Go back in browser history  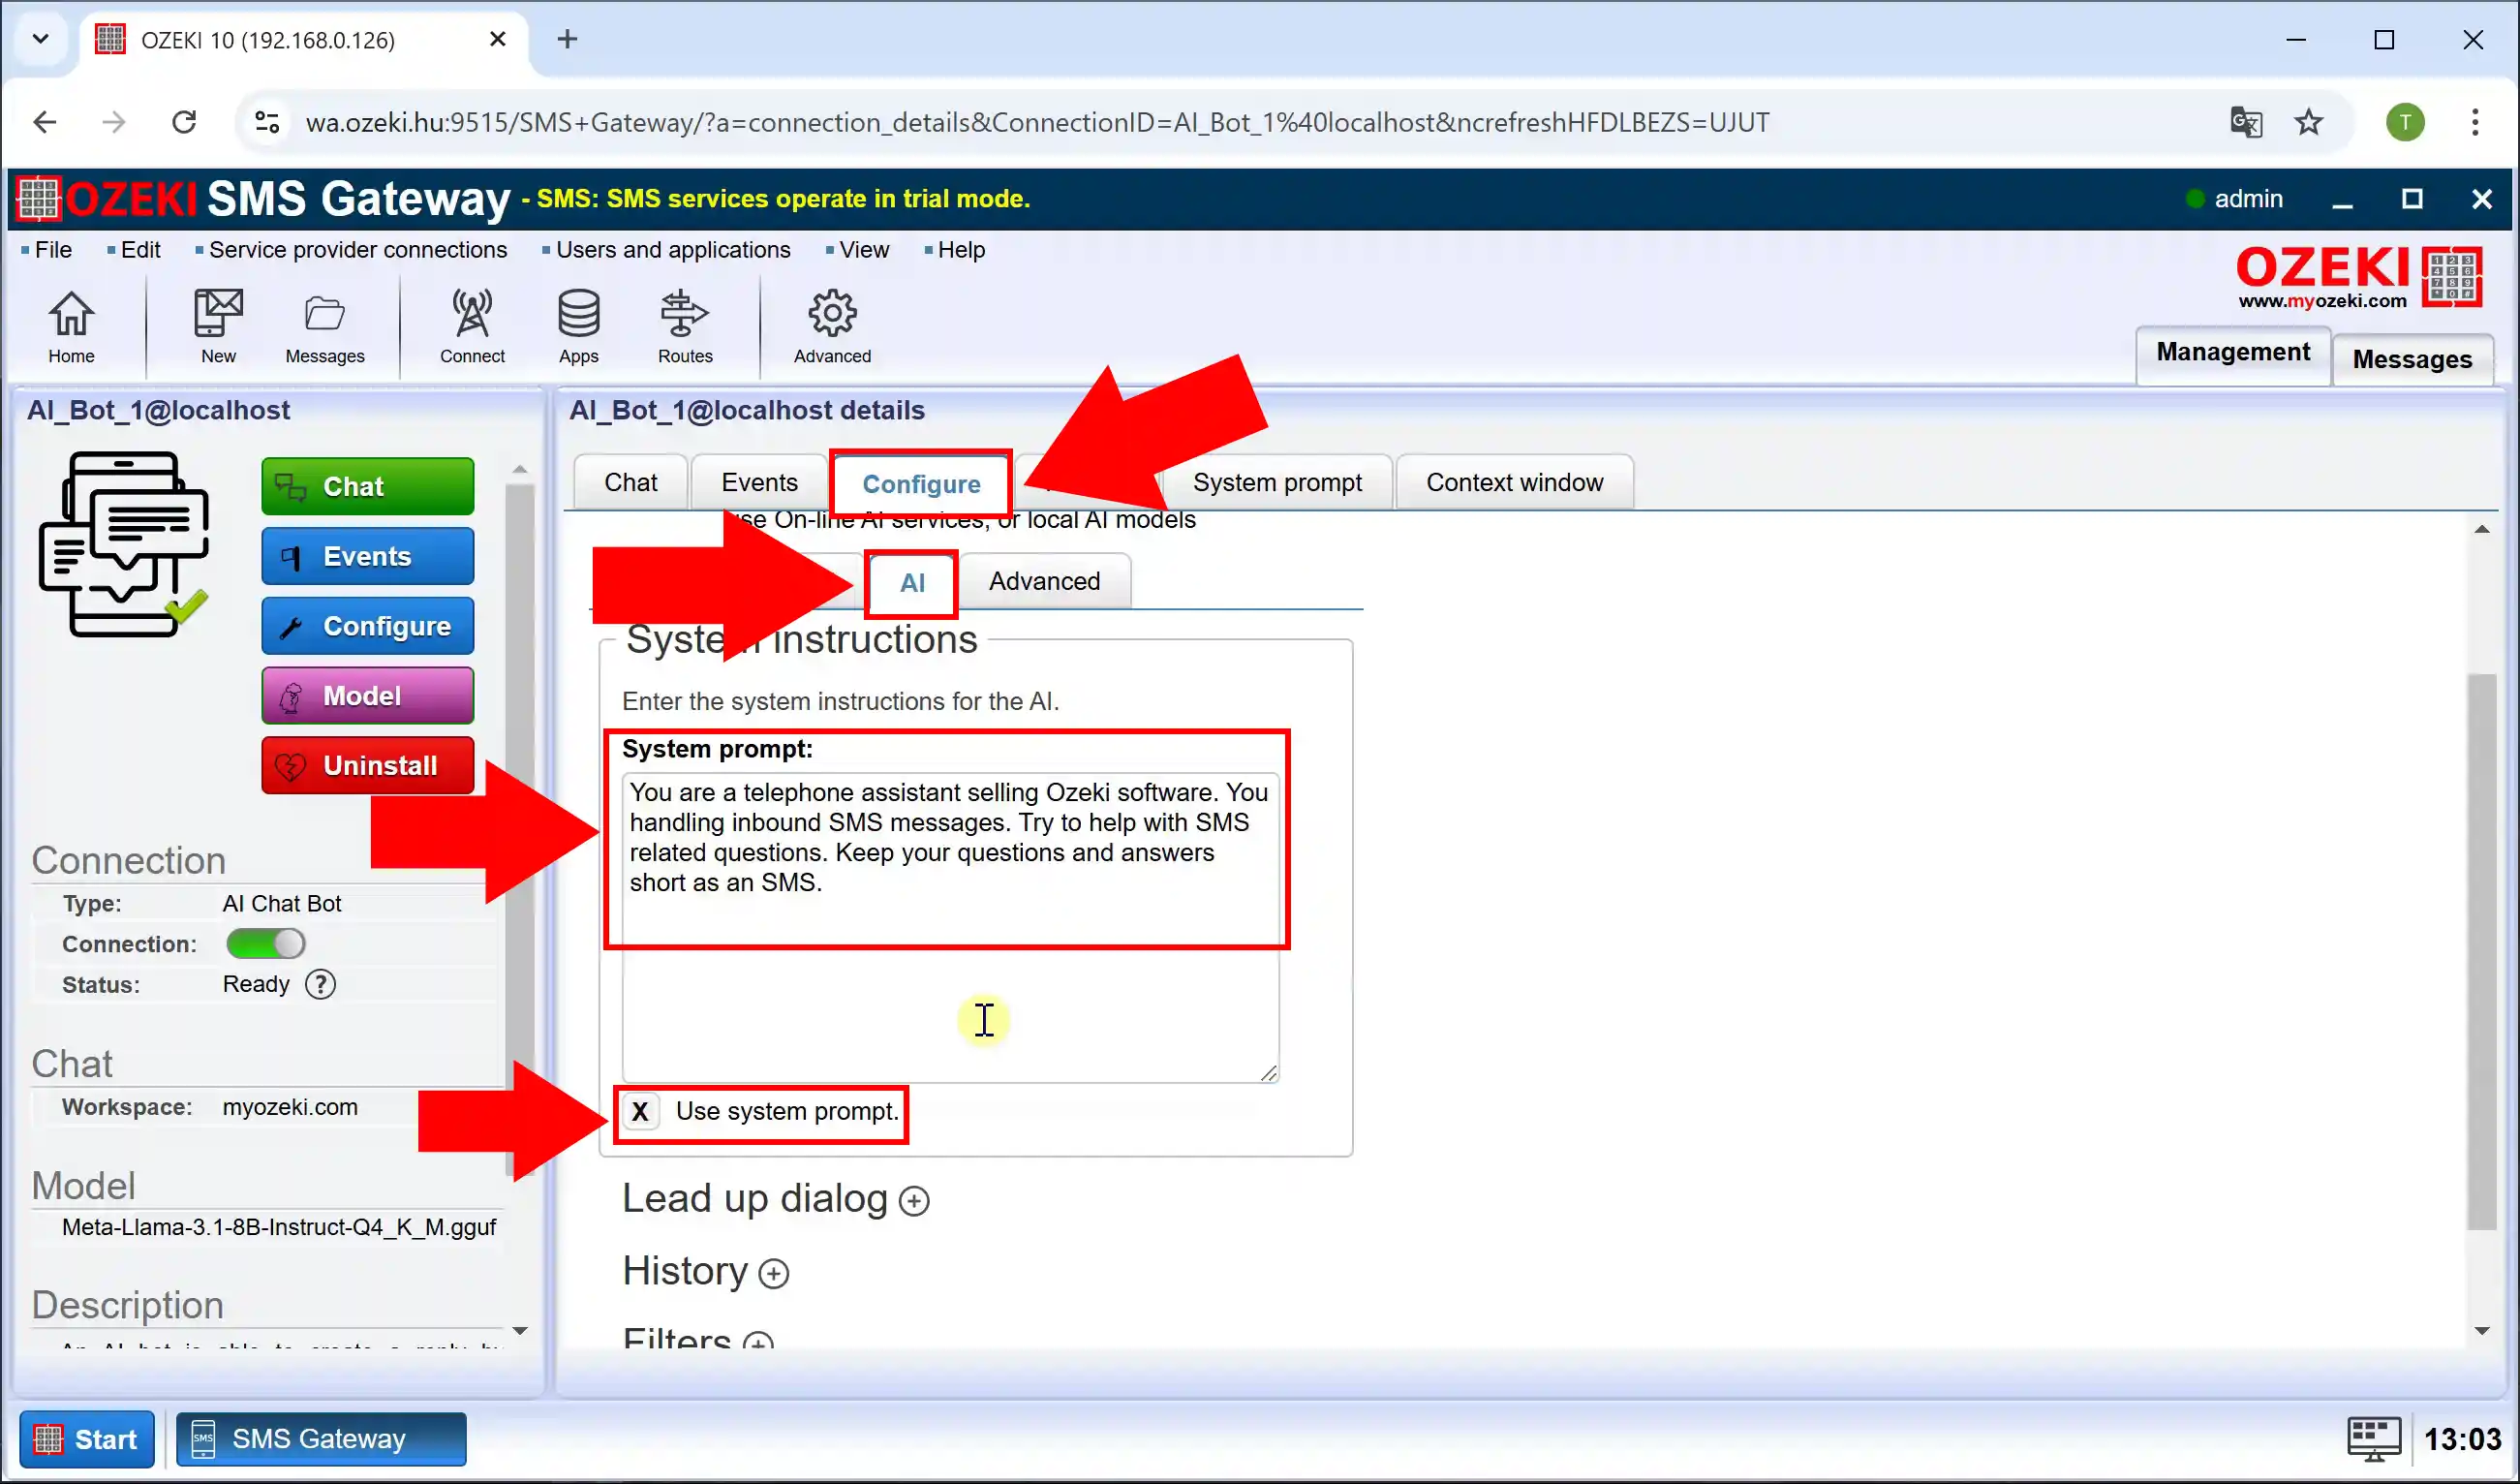(x=45, y=122)
